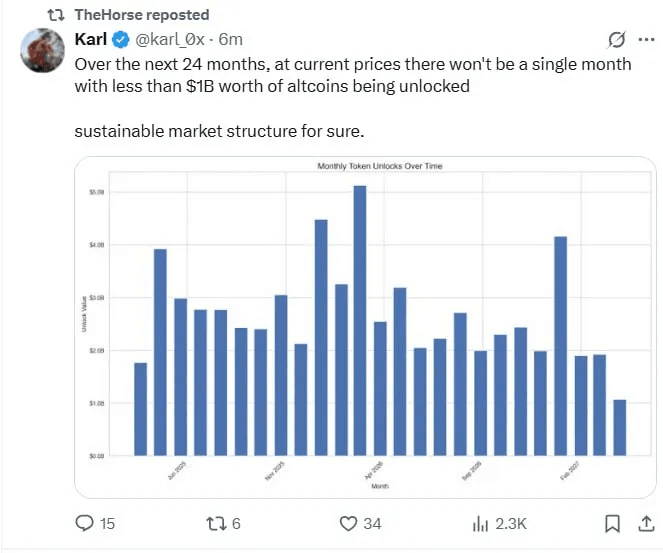
Task: Click the 34 likes count
Action: pos(372,522)
